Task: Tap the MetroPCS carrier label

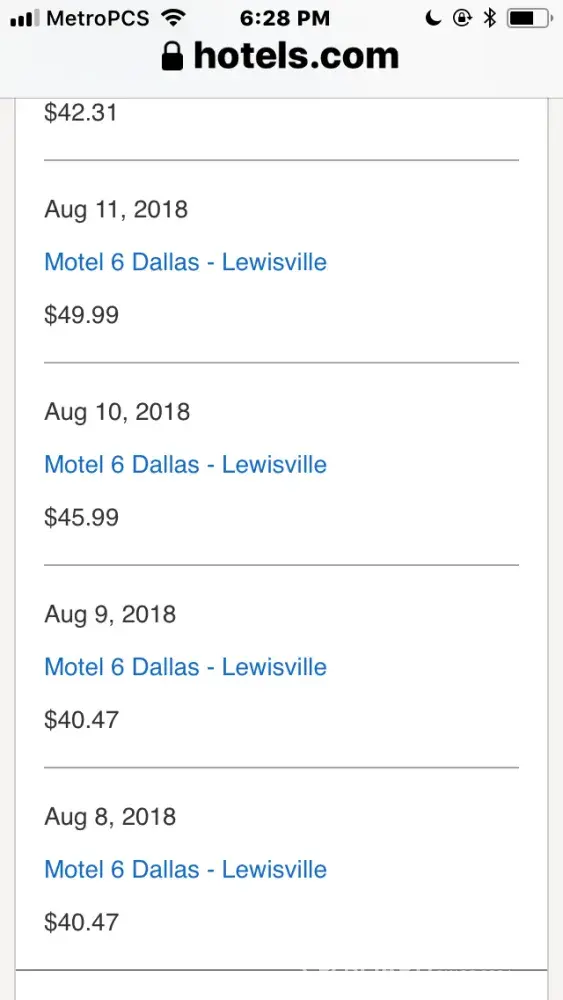Action: 98,18
